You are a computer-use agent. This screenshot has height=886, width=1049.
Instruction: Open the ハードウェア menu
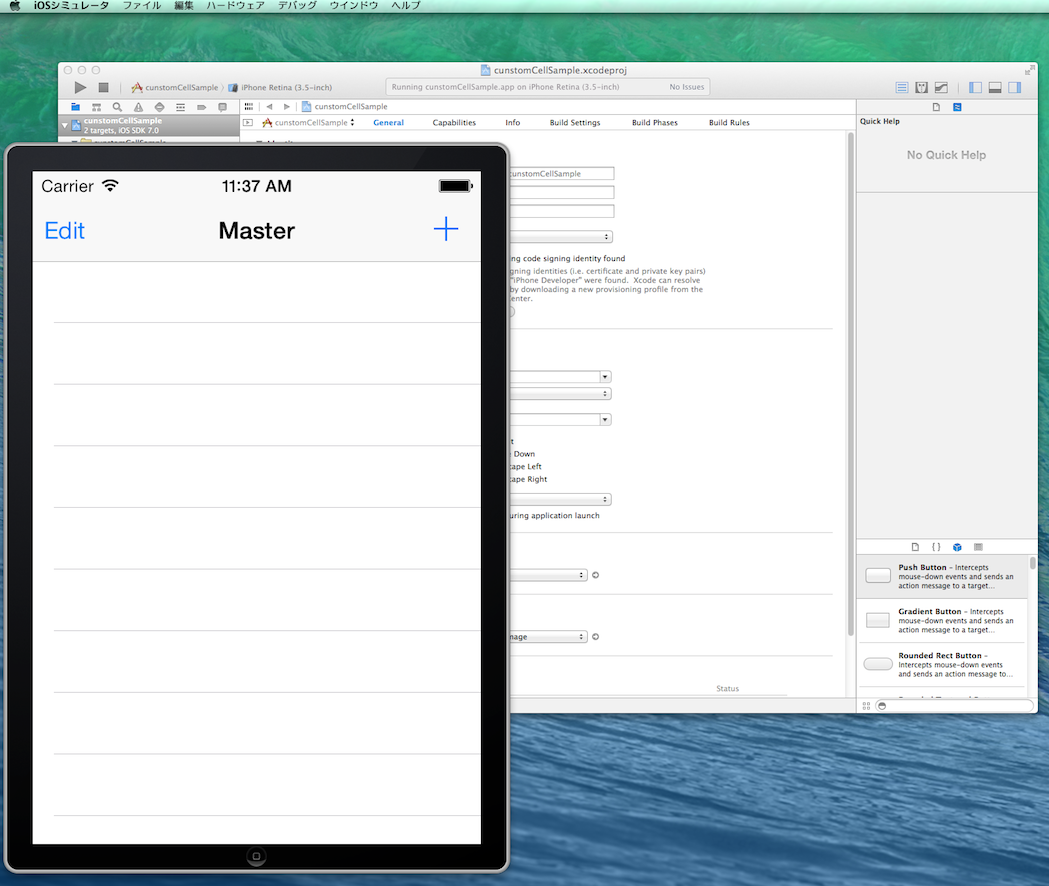click(235, 5)
